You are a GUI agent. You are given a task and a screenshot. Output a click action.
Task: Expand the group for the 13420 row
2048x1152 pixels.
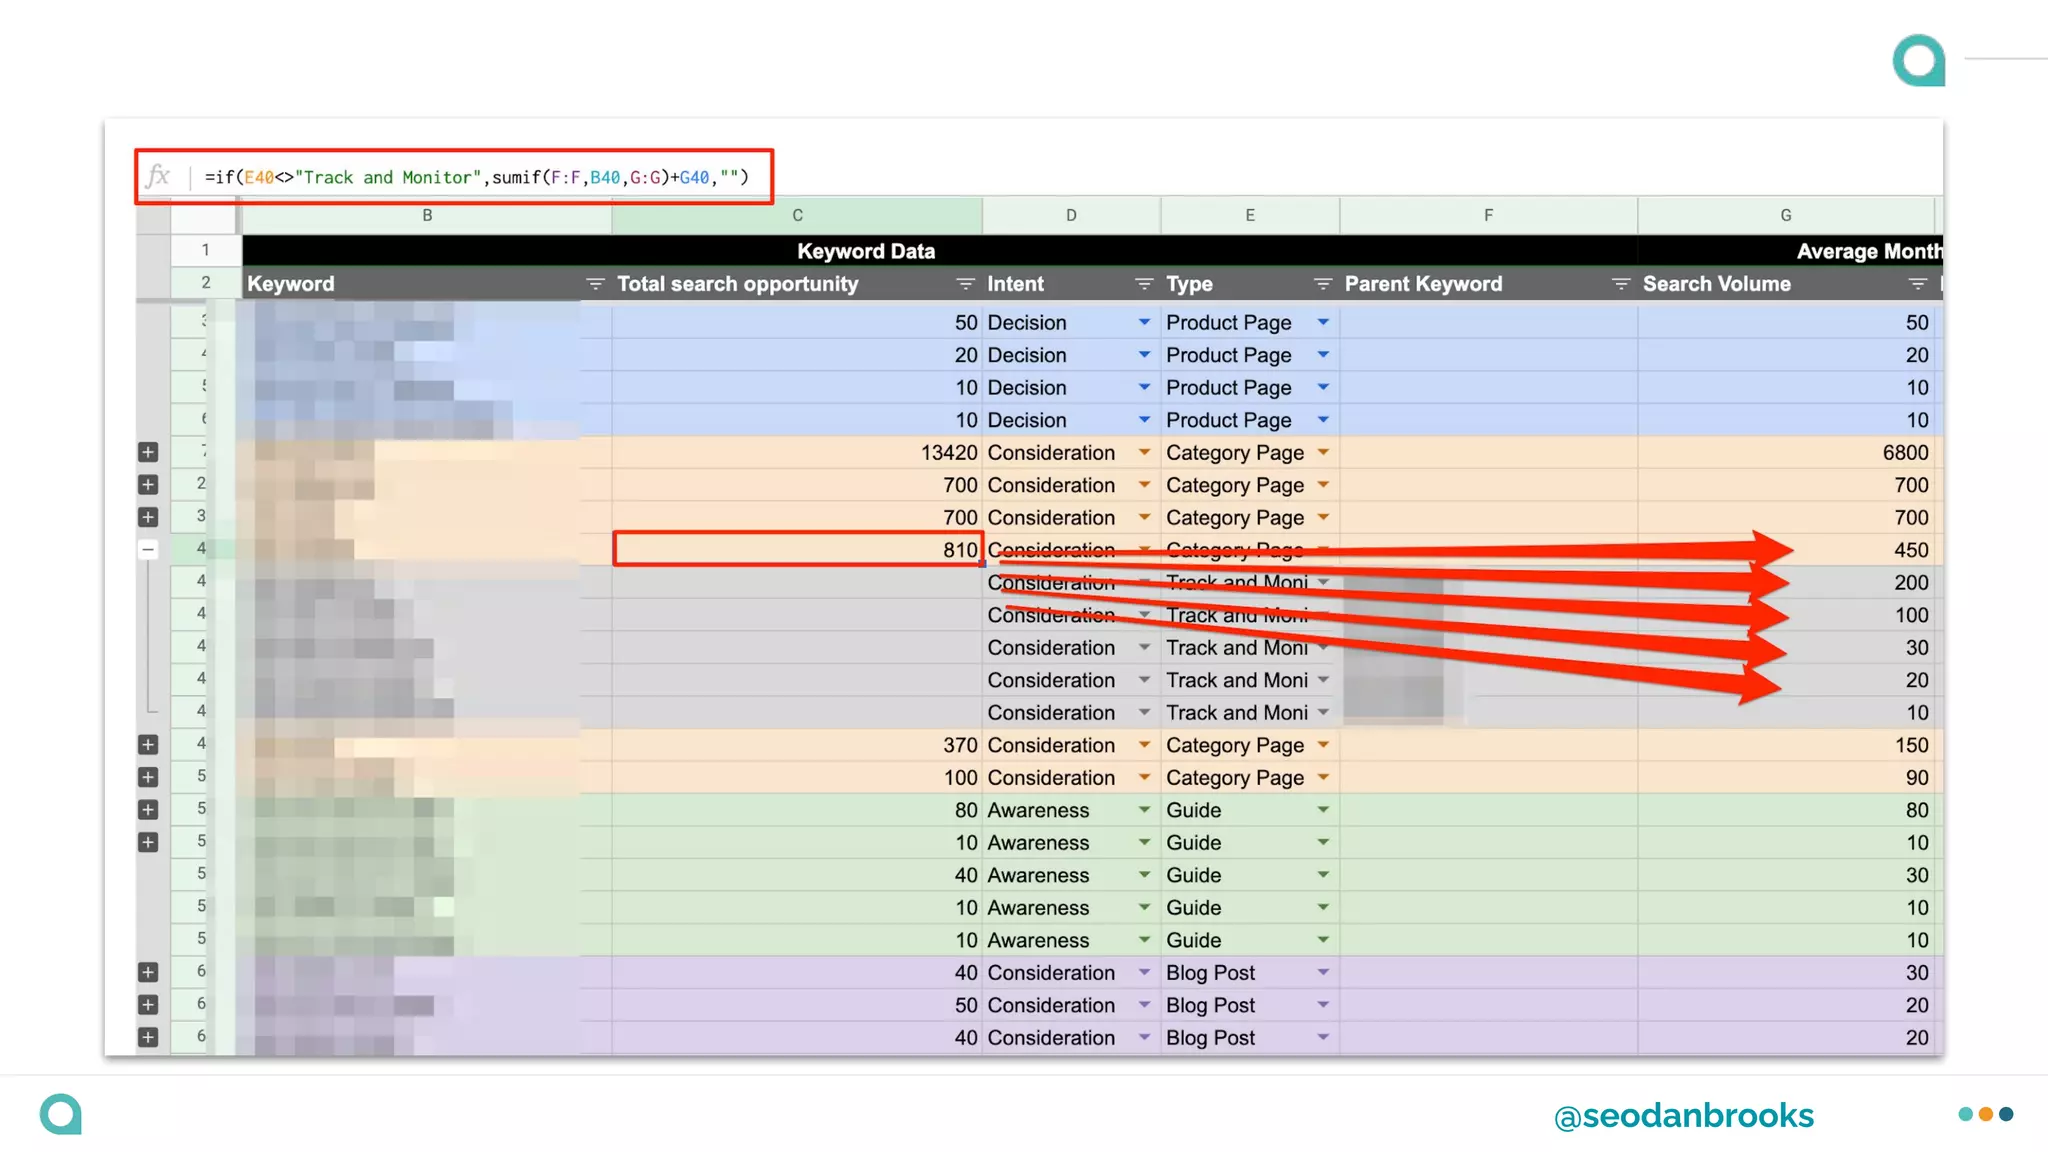pyautogui.click(x=148, y=453)
